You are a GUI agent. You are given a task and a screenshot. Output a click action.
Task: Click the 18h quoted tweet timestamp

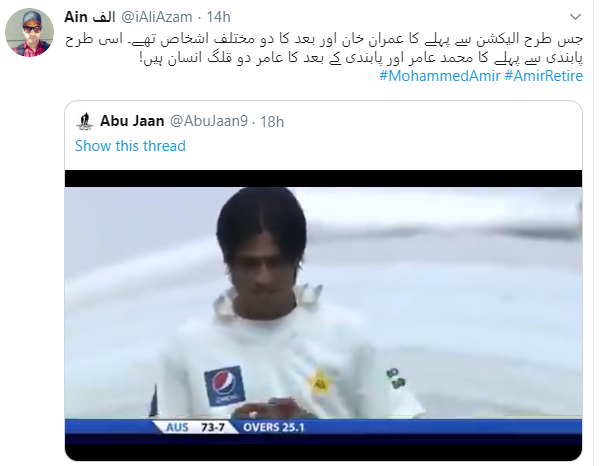pos(272,122)
